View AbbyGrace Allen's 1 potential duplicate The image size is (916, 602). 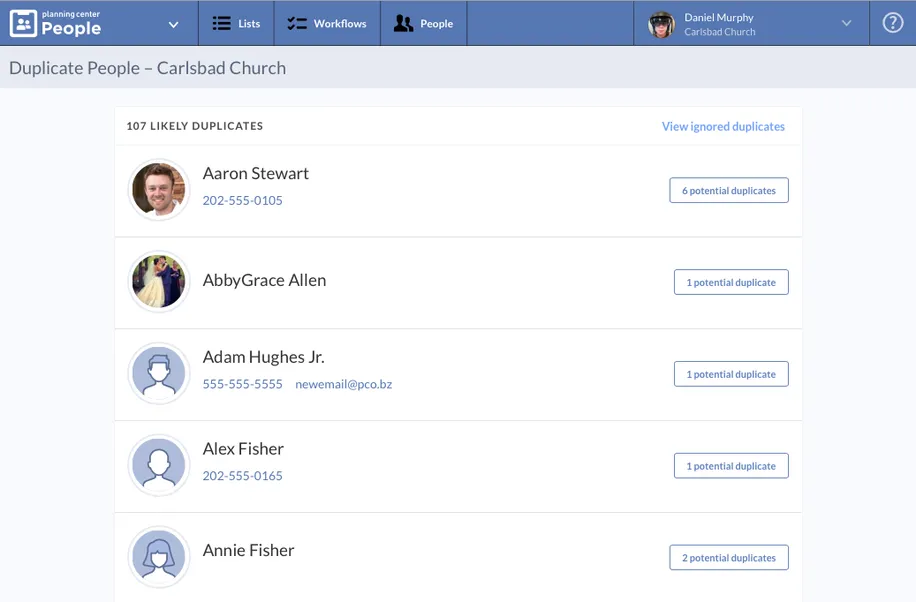tap(730, 282)
